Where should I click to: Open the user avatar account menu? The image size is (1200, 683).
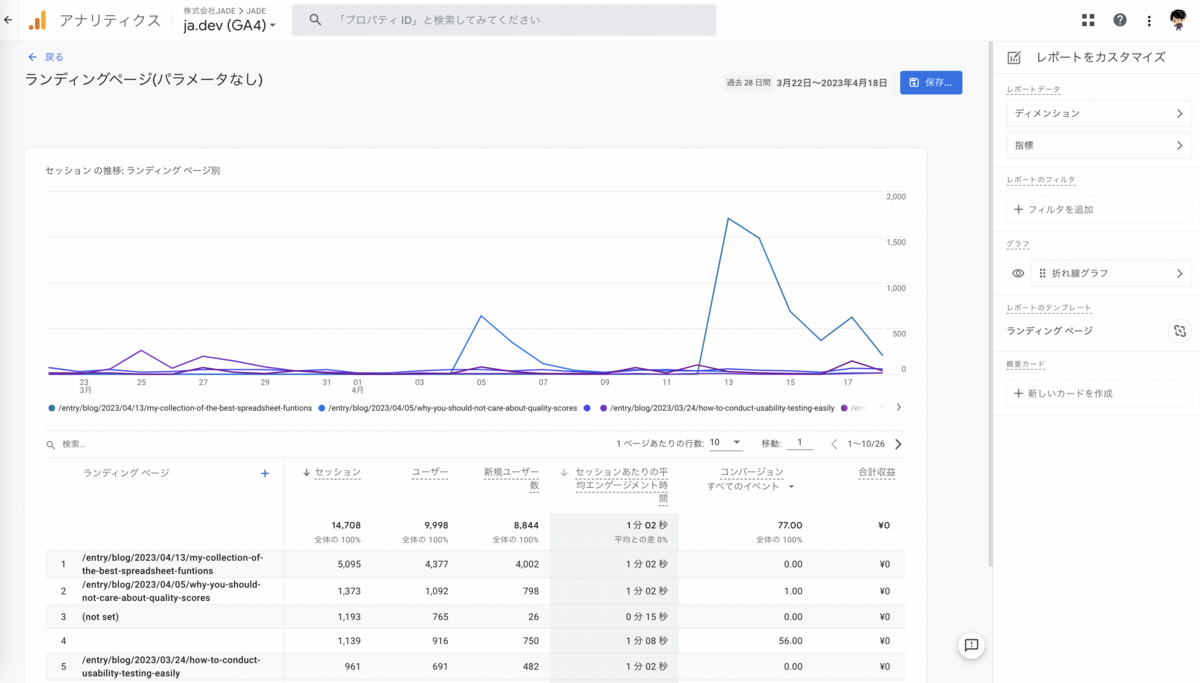pos(1178,20)
